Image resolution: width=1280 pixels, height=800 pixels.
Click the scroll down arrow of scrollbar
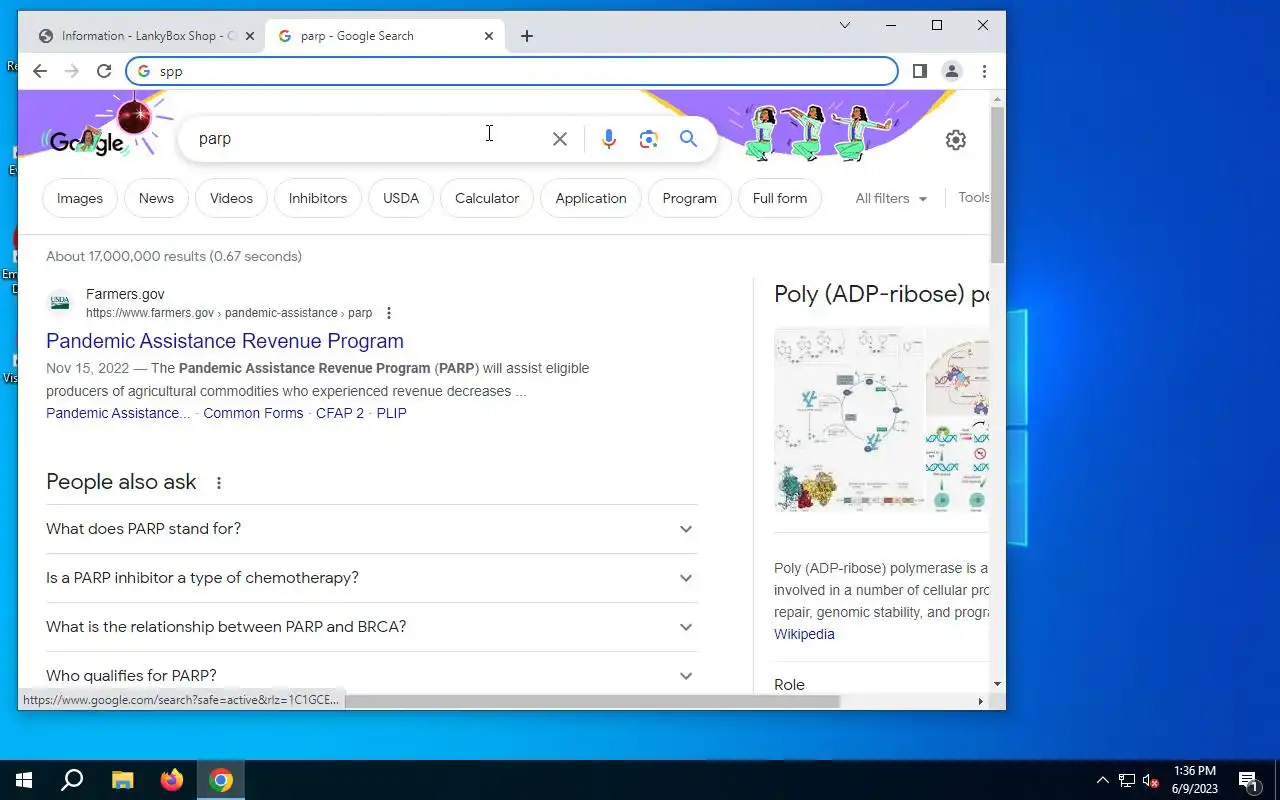pos(997,684)
